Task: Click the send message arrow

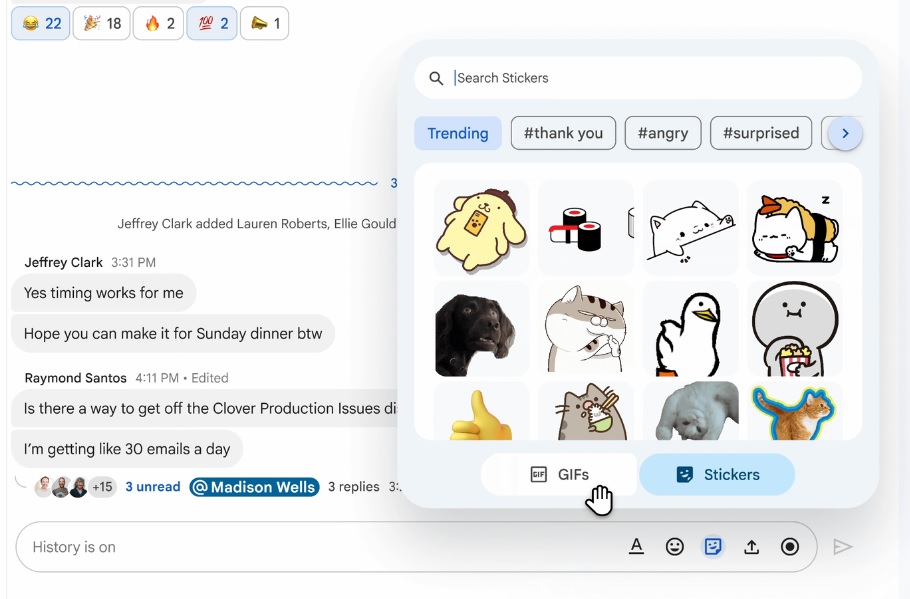Action: tap(843, 546)
